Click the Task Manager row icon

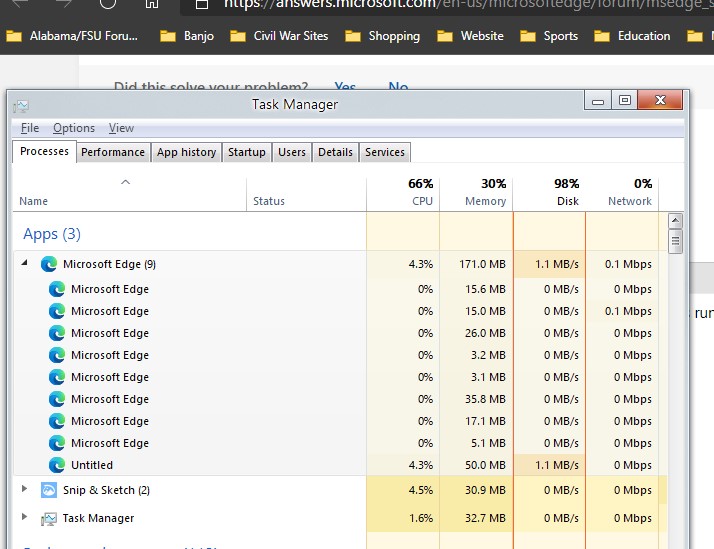[x=49, y=518]
